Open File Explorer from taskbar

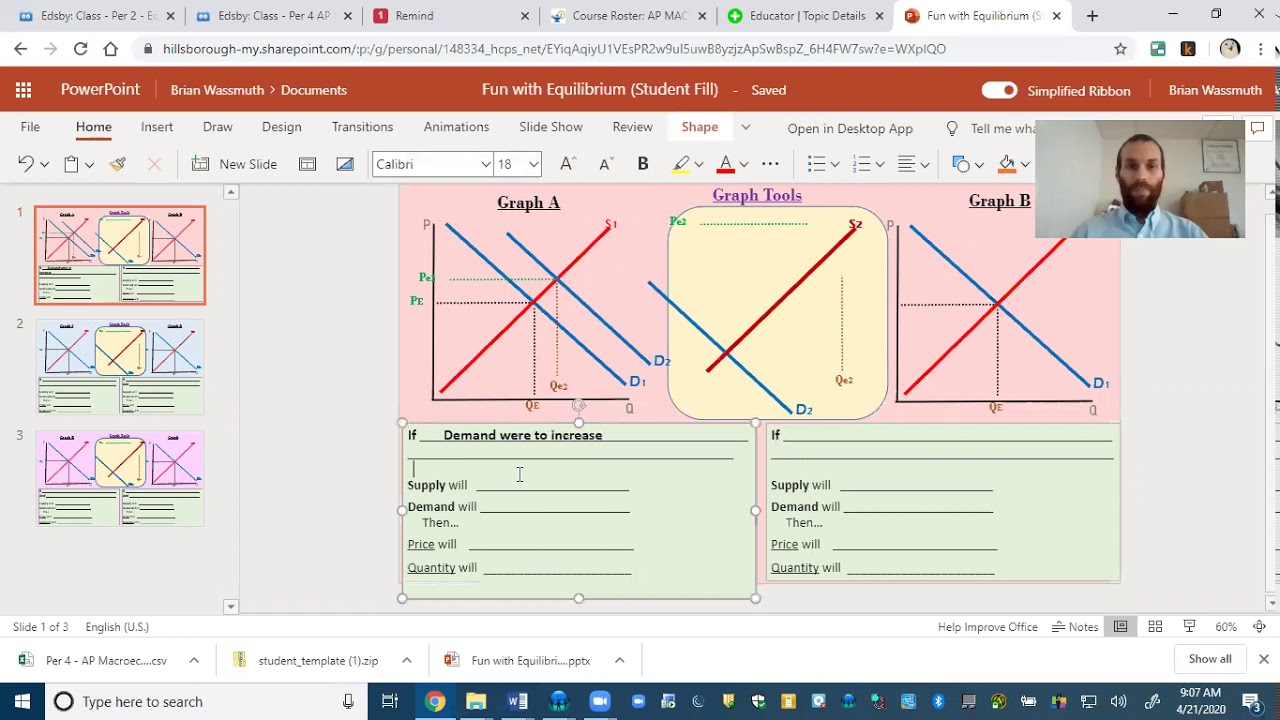click(476, 702)
